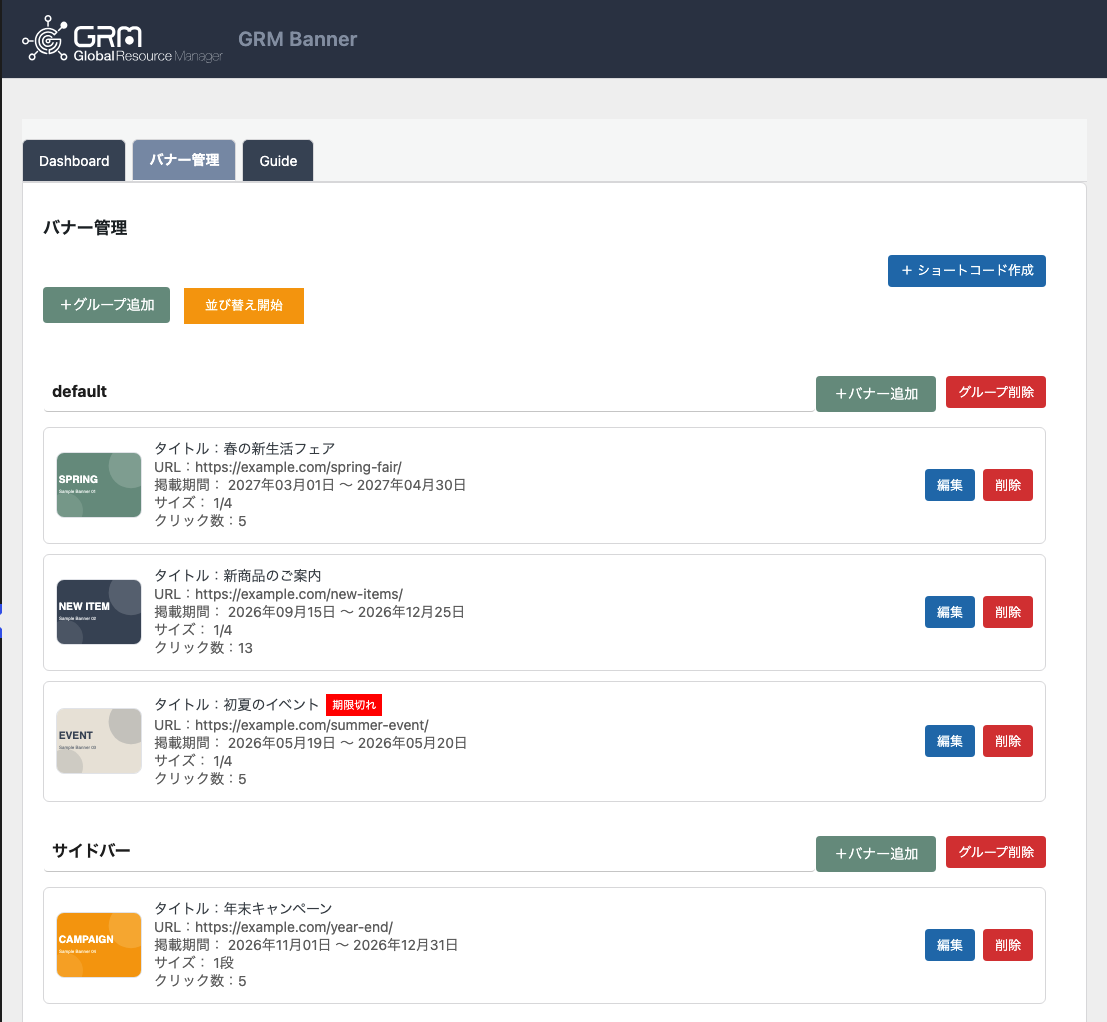Select the SPRING banner thumbnail

tap(99, 485)
